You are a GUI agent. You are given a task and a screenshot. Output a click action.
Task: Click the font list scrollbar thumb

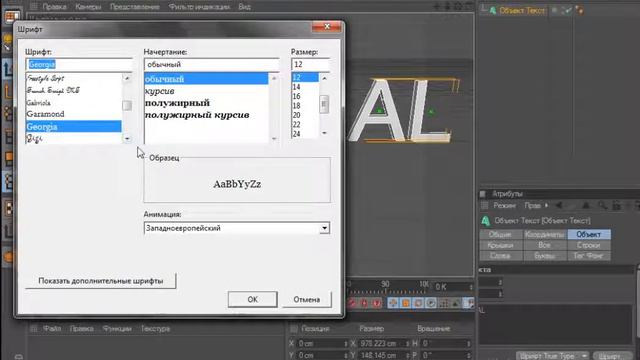coord(127,105)
